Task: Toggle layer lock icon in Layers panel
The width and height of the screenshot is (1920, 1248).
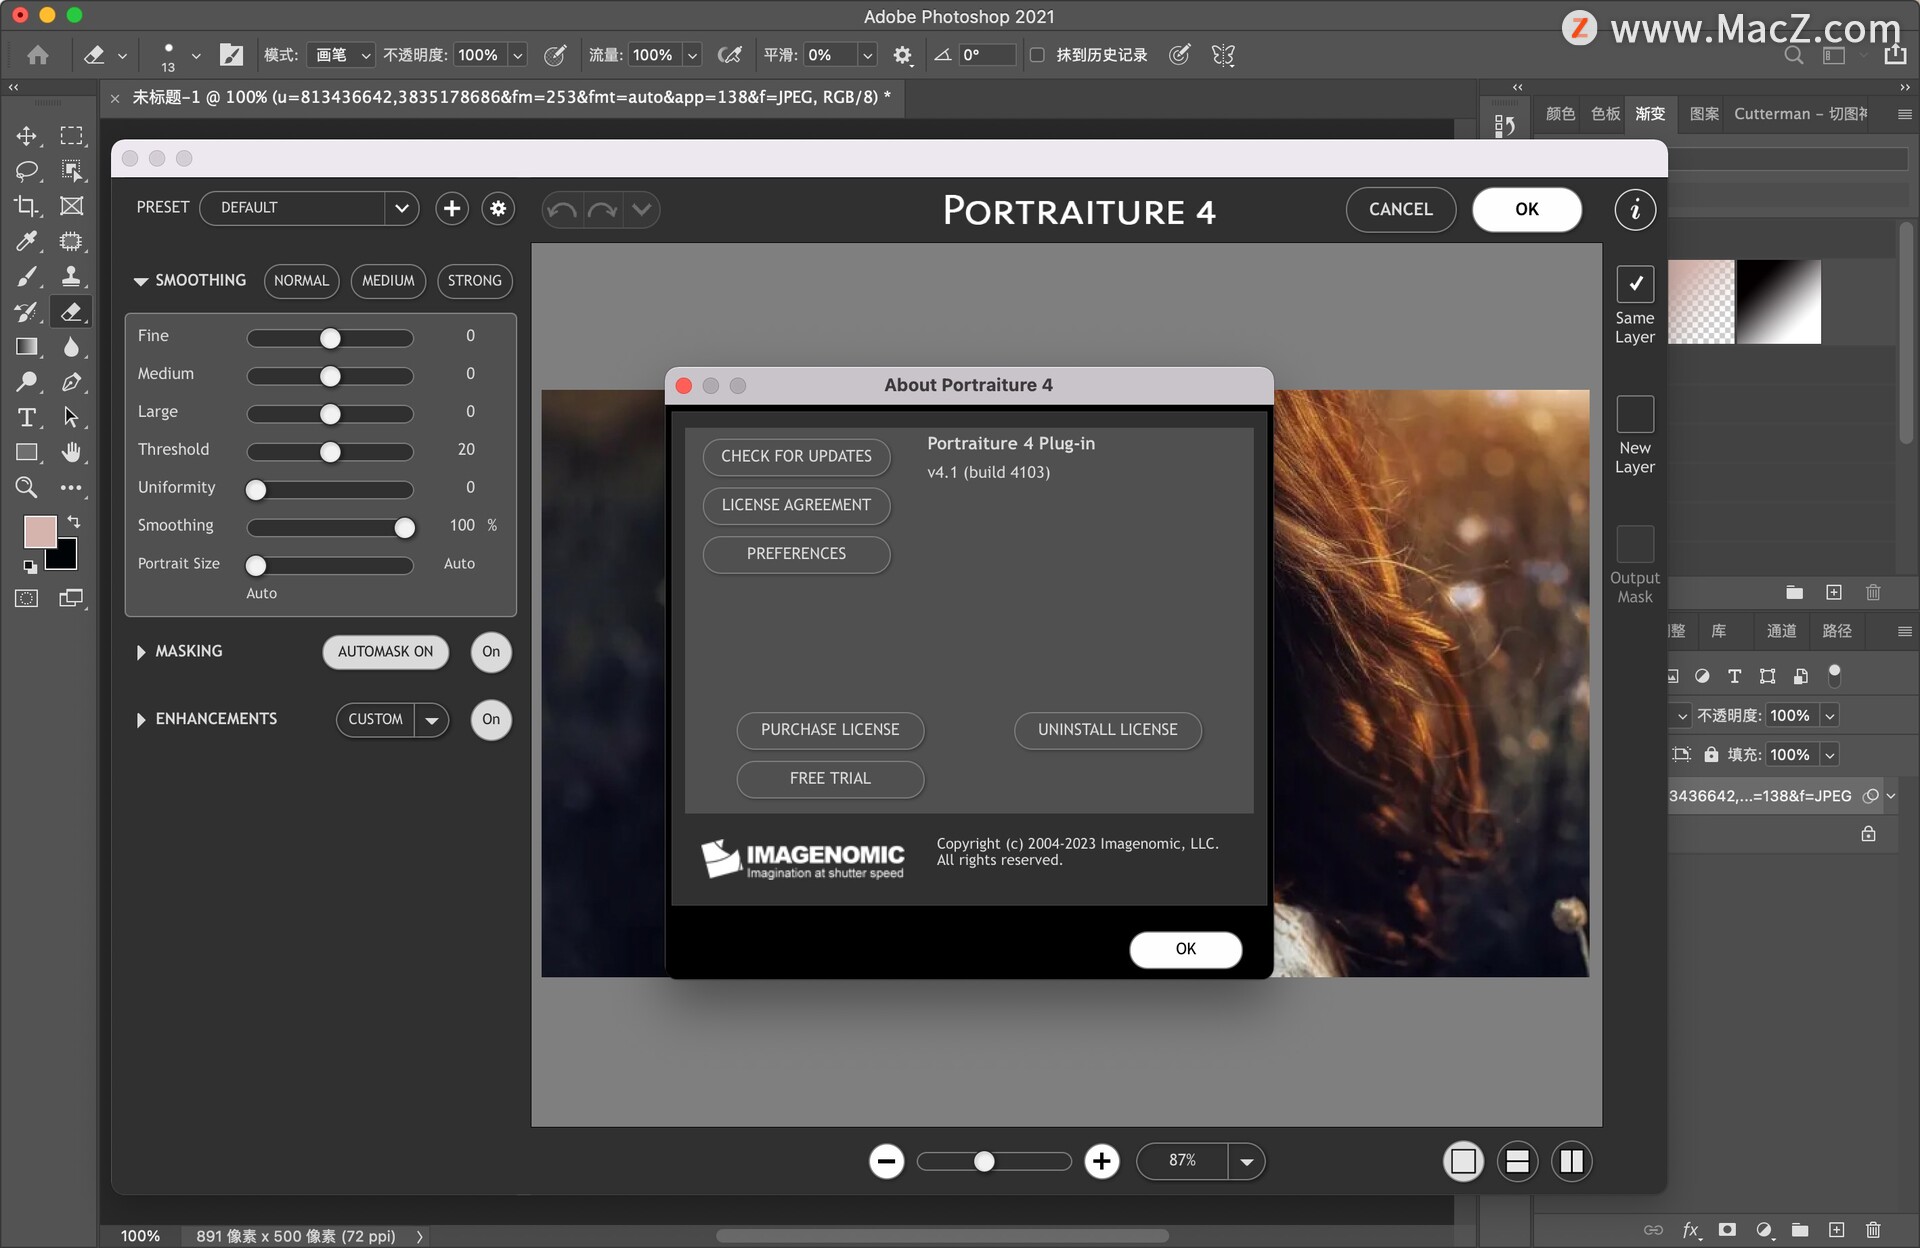Action: point(1868,834)
